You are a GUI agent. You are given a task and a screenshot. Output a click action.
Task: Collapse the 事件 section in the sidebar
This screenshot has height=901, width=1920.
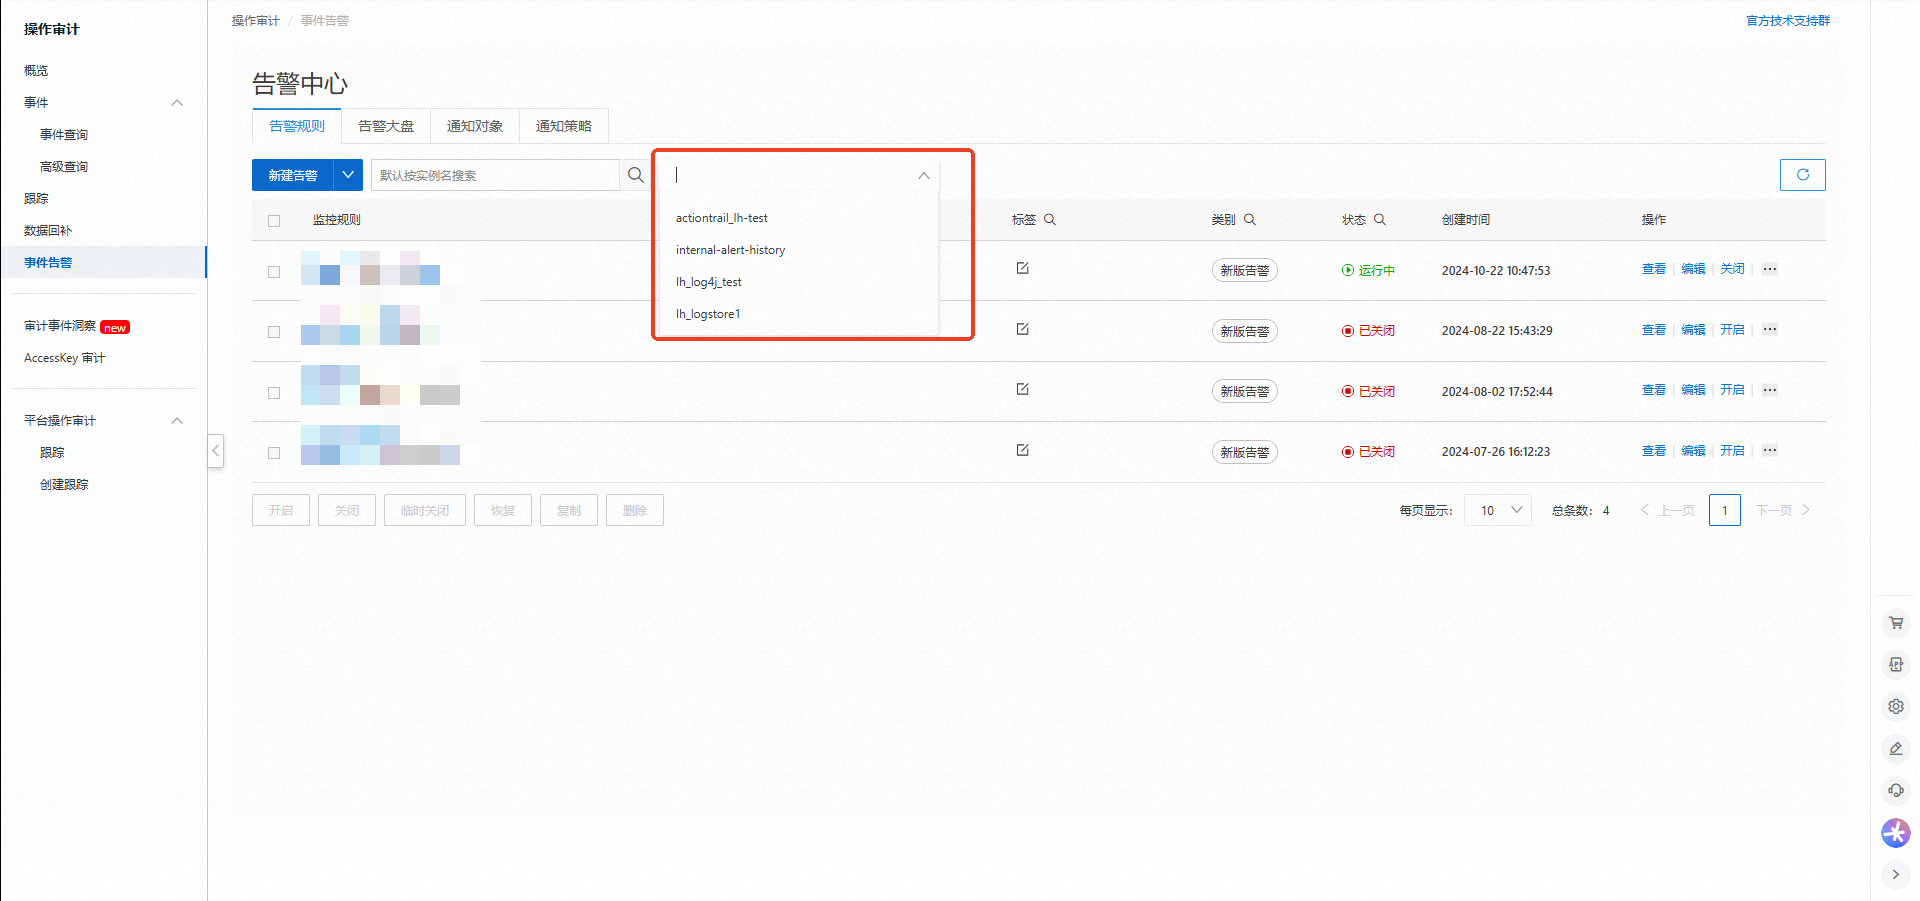coord(177,103)
